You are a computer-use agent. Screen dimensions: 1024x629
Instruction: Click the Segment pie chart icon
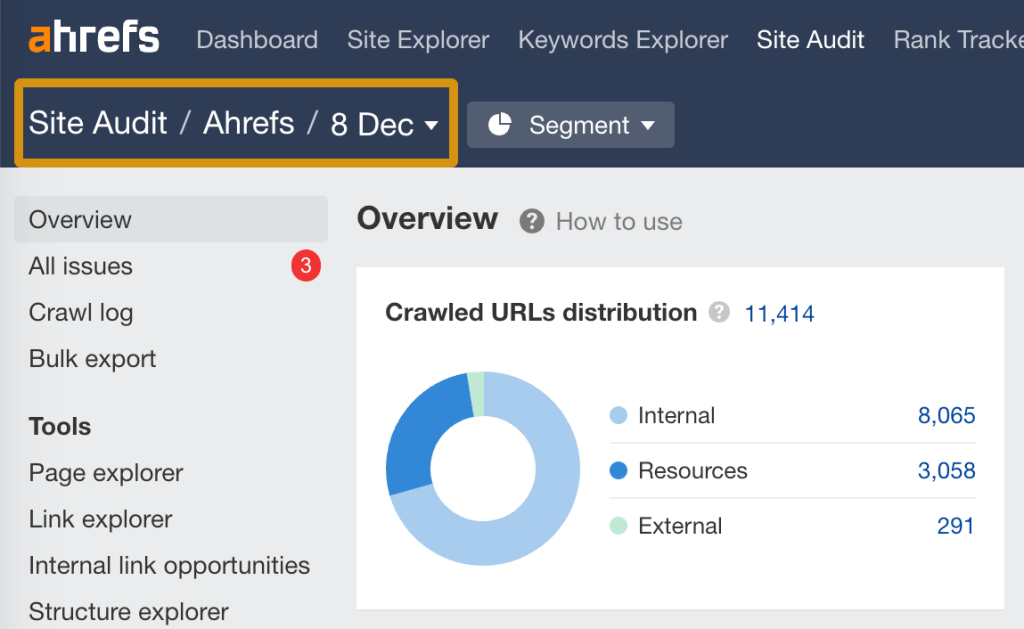click(499, 125)
